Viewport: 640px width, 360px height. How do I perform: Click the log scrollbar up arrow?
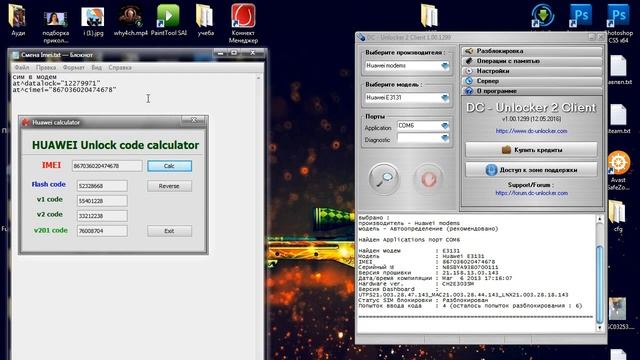[x=600, y=219]
